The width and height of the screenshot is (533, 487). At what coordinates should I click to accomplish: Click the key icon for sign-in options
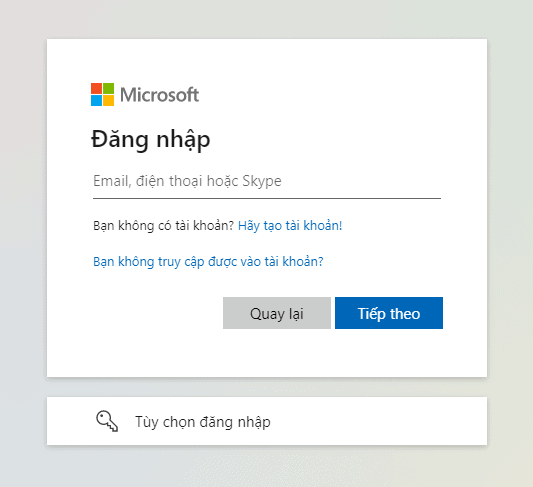coord(107,421)
